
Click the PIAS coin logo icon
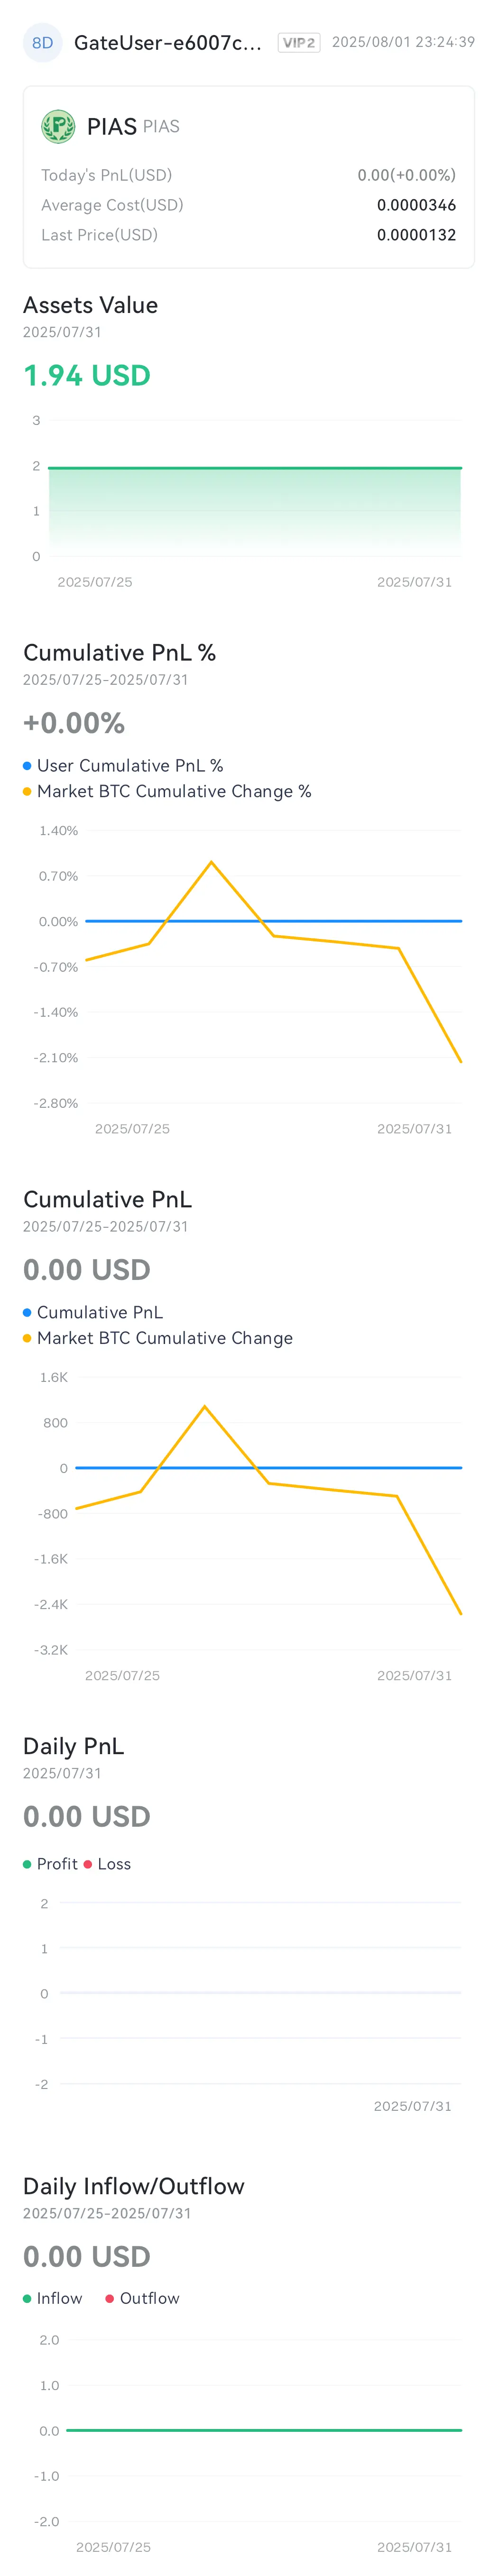tap(58, 126)
